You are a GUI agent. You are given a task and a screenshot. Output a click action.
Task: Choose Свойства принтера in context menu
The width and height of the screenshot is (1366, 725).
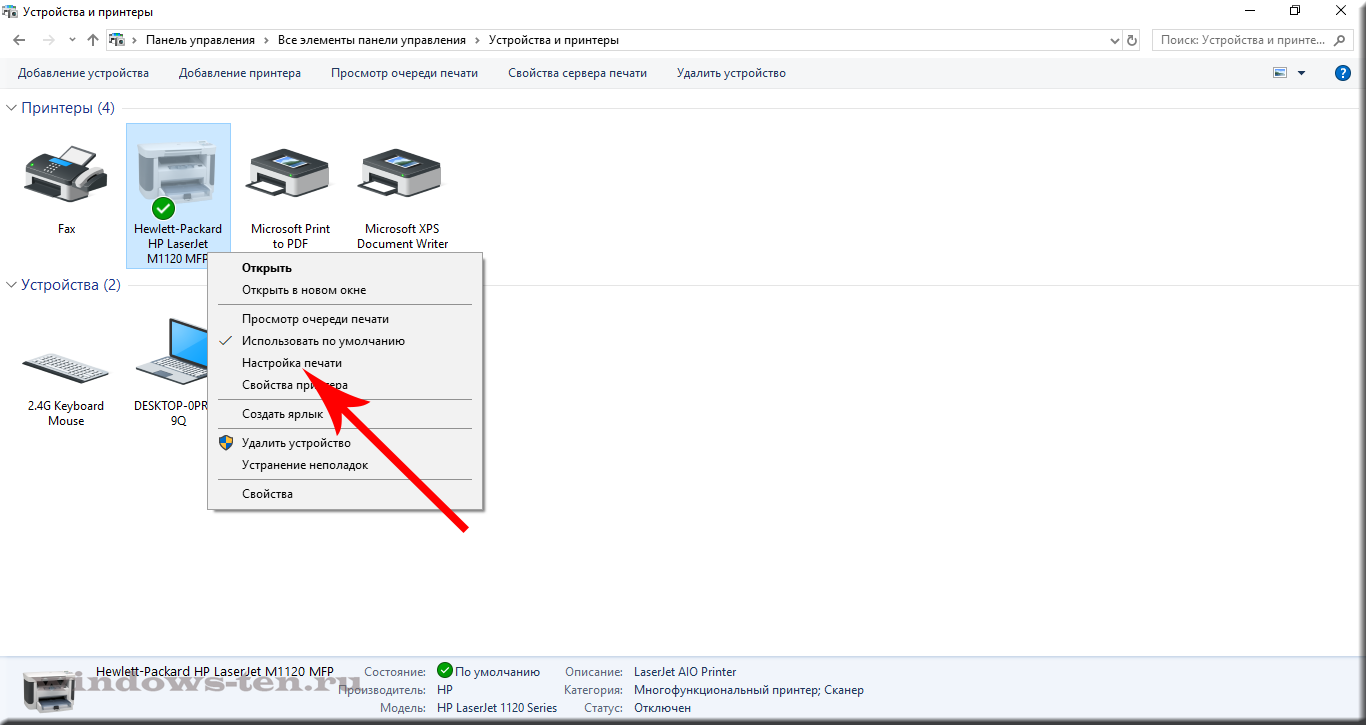click(x=345, y=385)
